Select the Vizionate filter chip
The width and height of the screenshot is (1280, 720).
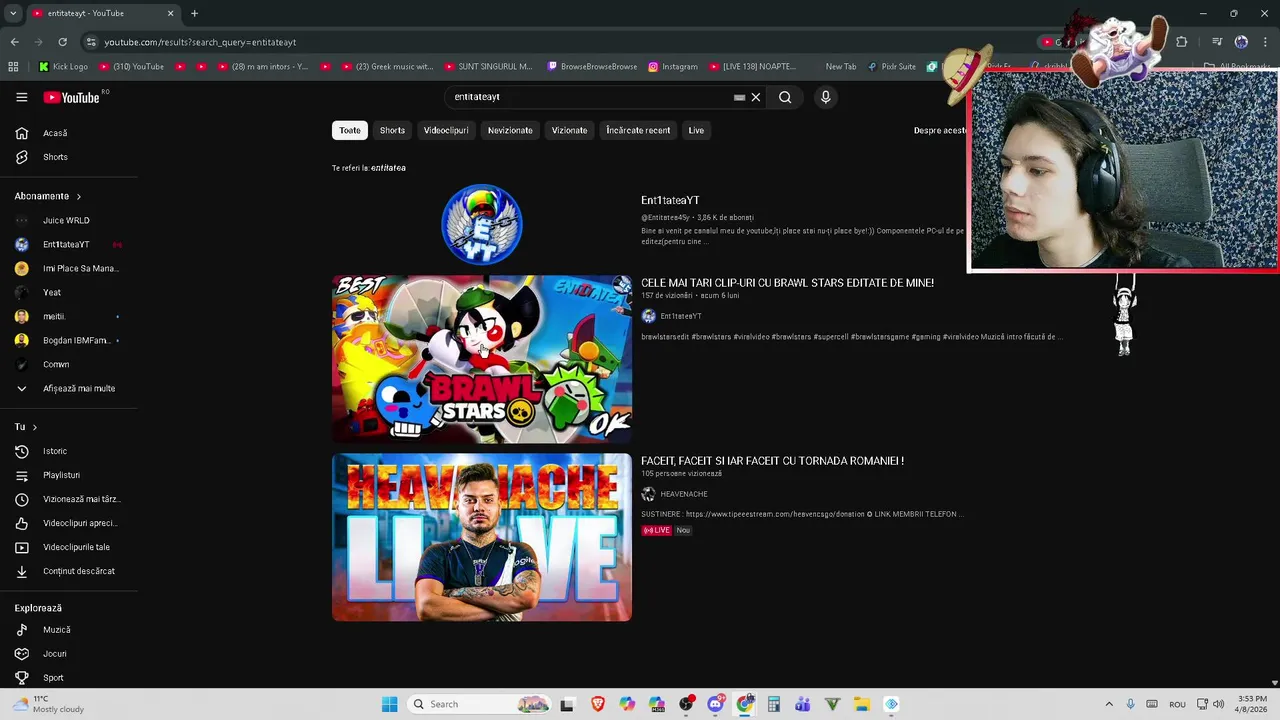pyautogui.click(x=569, y=130)
